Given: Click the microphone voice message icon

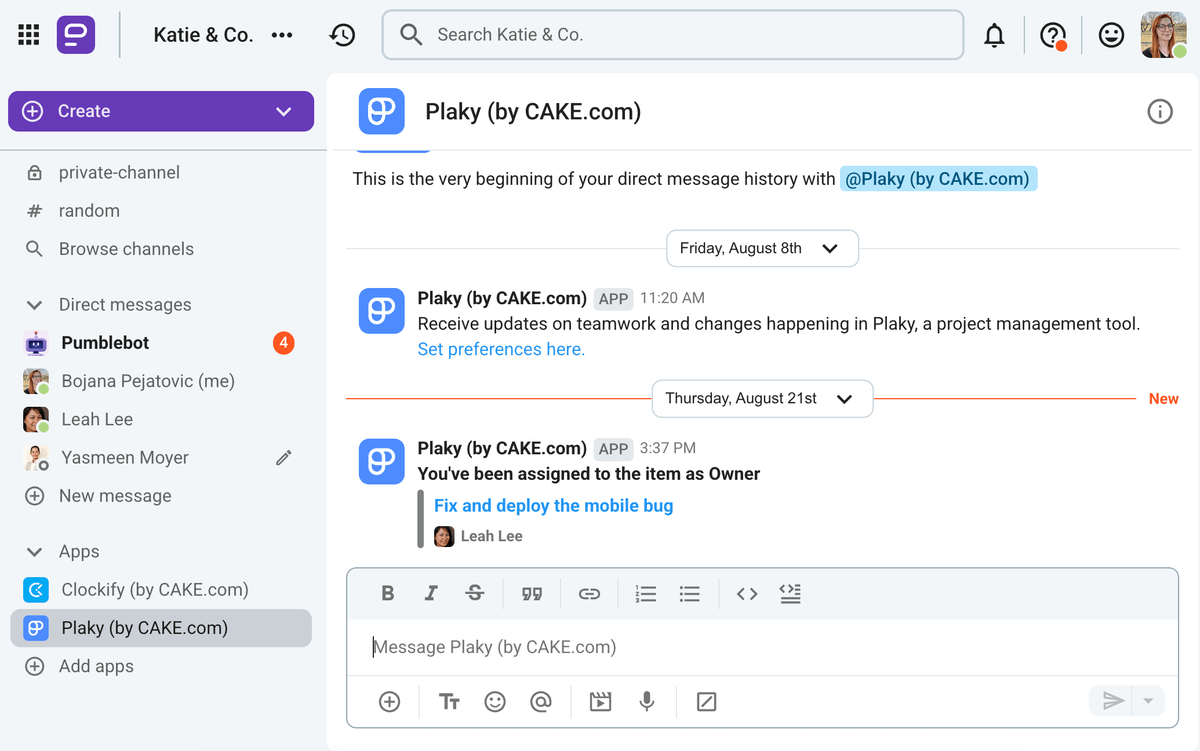Looking at the screenshot, I should (647, 702).
